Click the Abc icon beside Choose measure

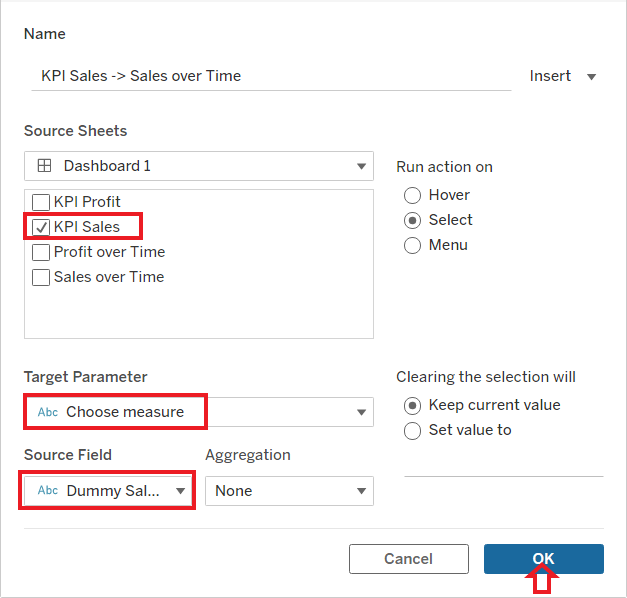tap(48, 412)
